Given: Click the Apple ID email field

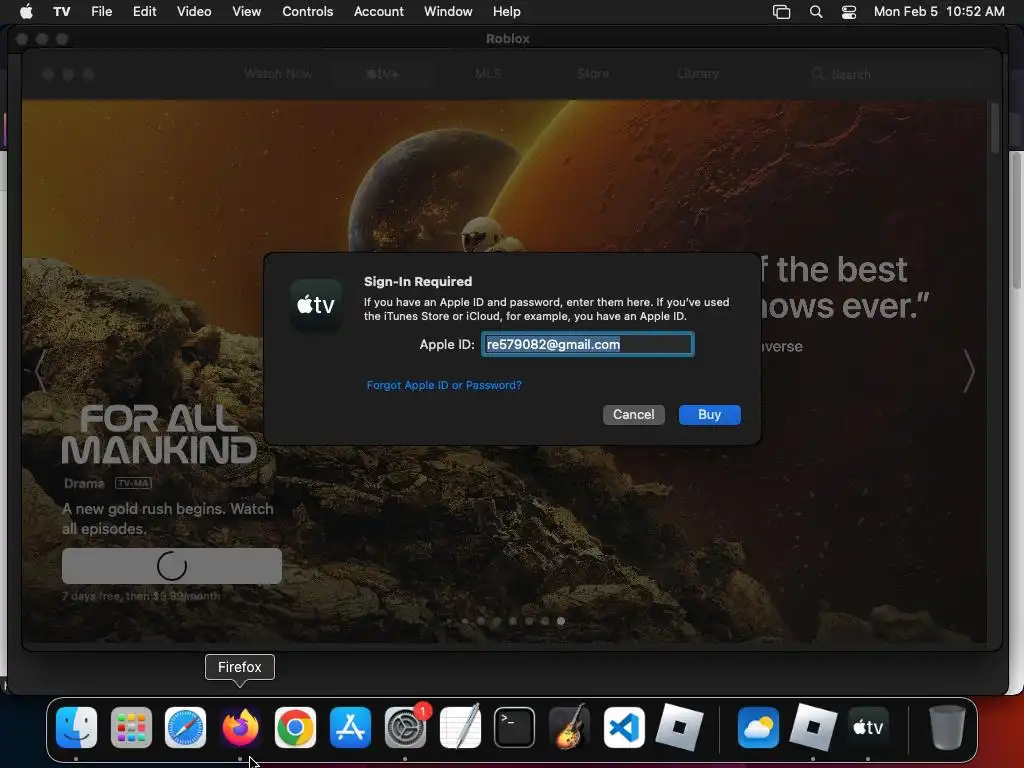Looking at the screenshot, I should (x=588, y=344).
